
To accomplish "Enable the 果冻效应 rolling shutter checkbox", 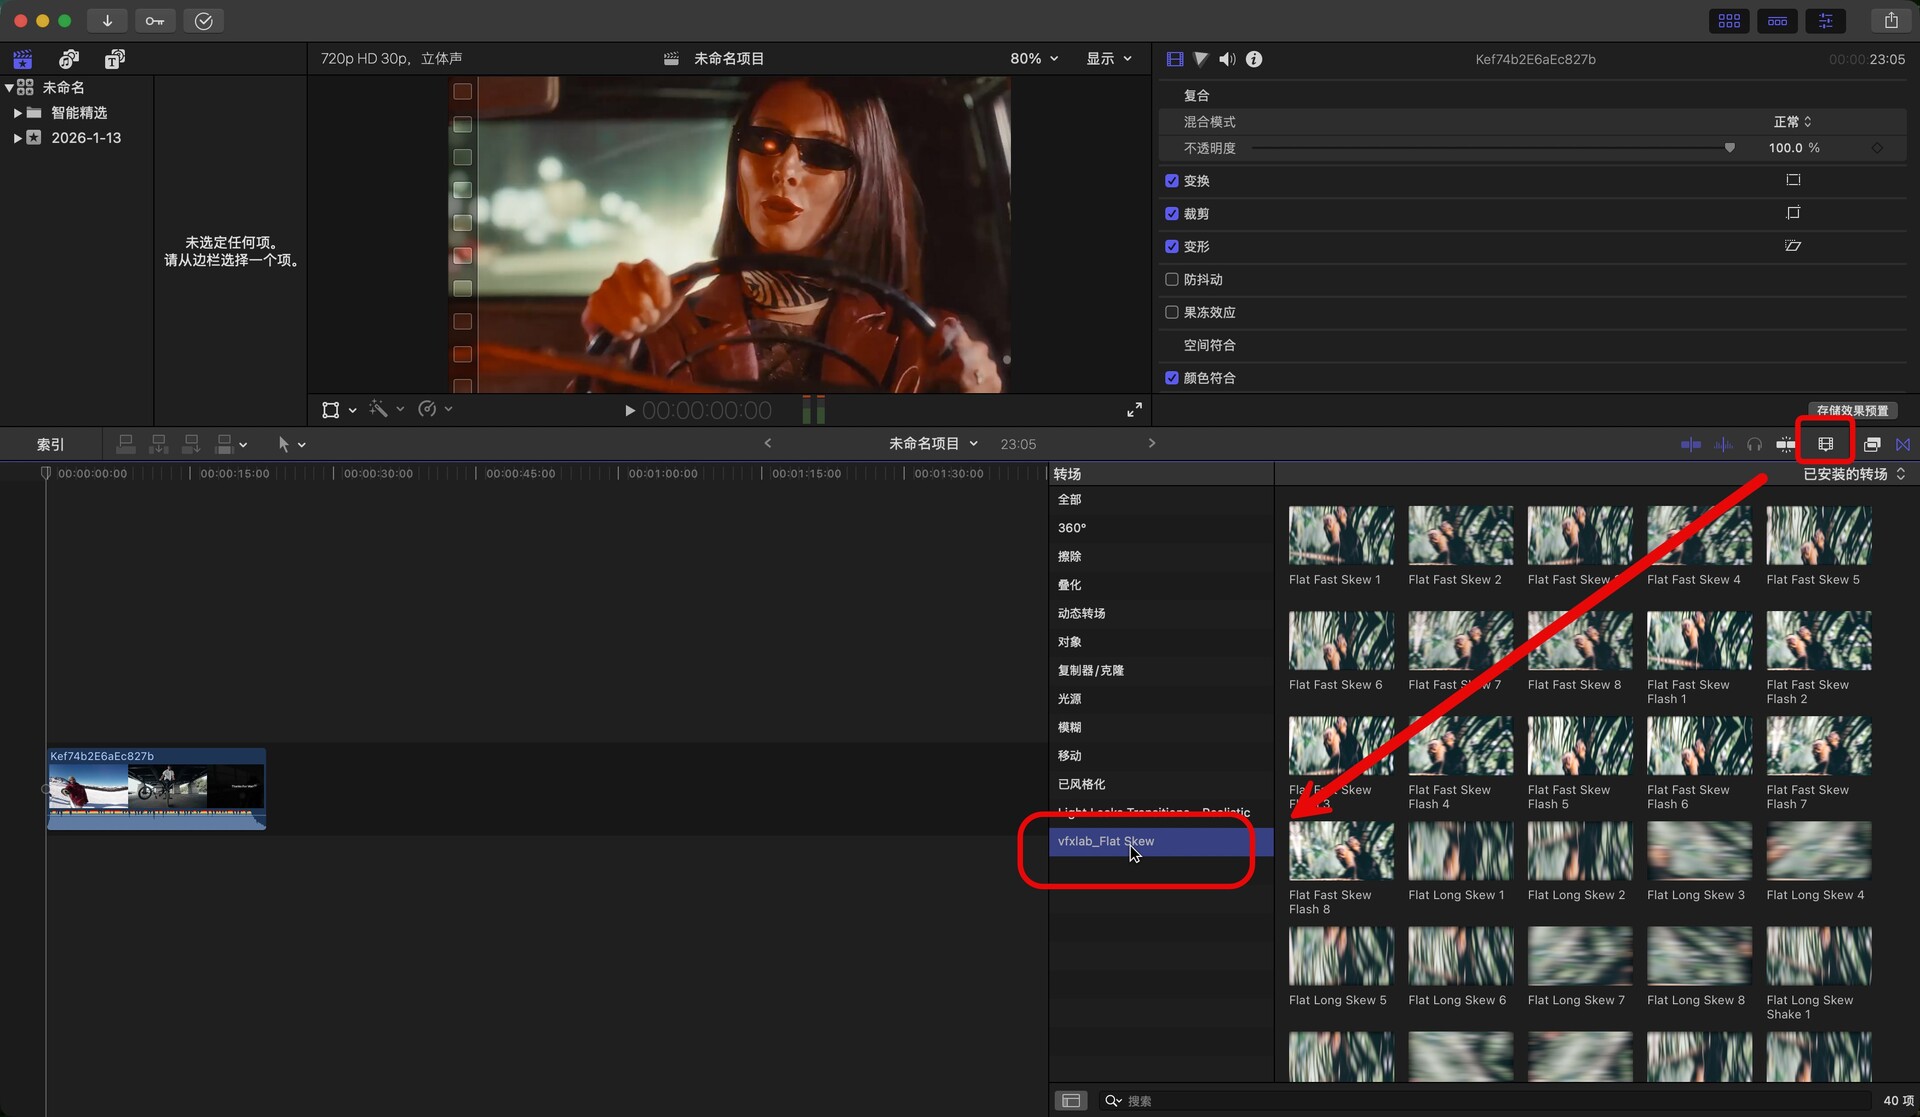I will pos(1172,312).
